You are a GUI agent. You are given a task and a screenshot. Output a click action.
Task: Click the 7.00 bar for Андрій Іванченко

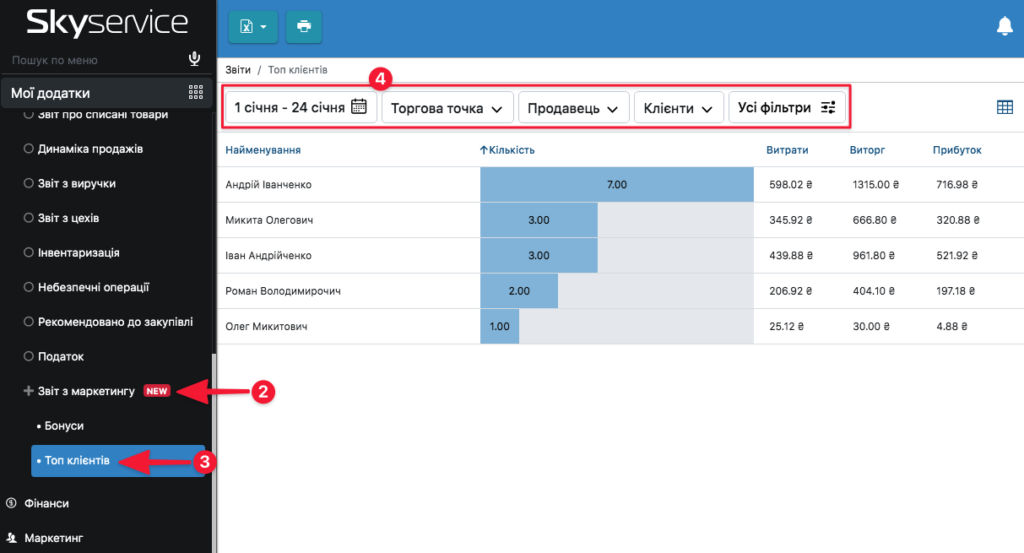(x=616, y=184)
